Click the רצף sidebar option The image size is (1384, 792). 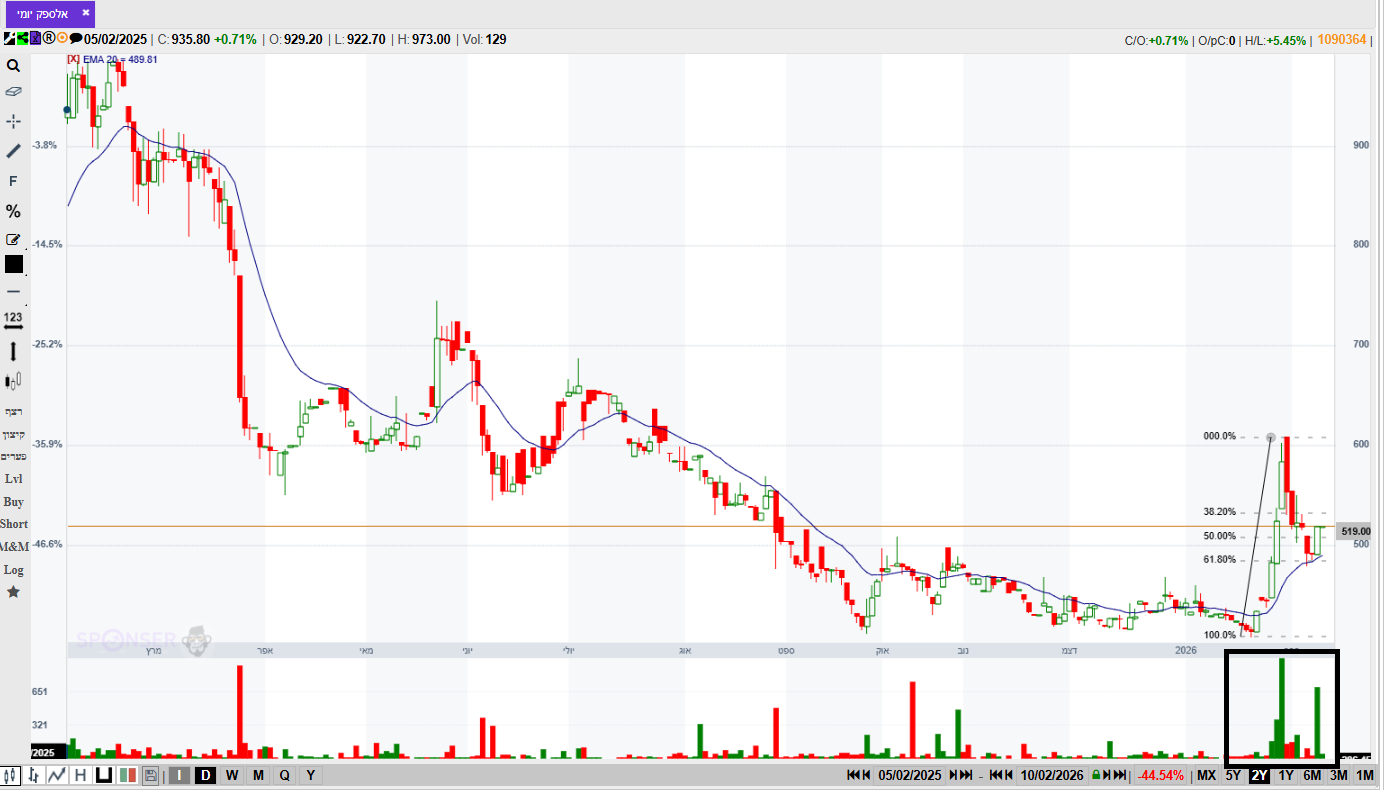tap(13, 411)
